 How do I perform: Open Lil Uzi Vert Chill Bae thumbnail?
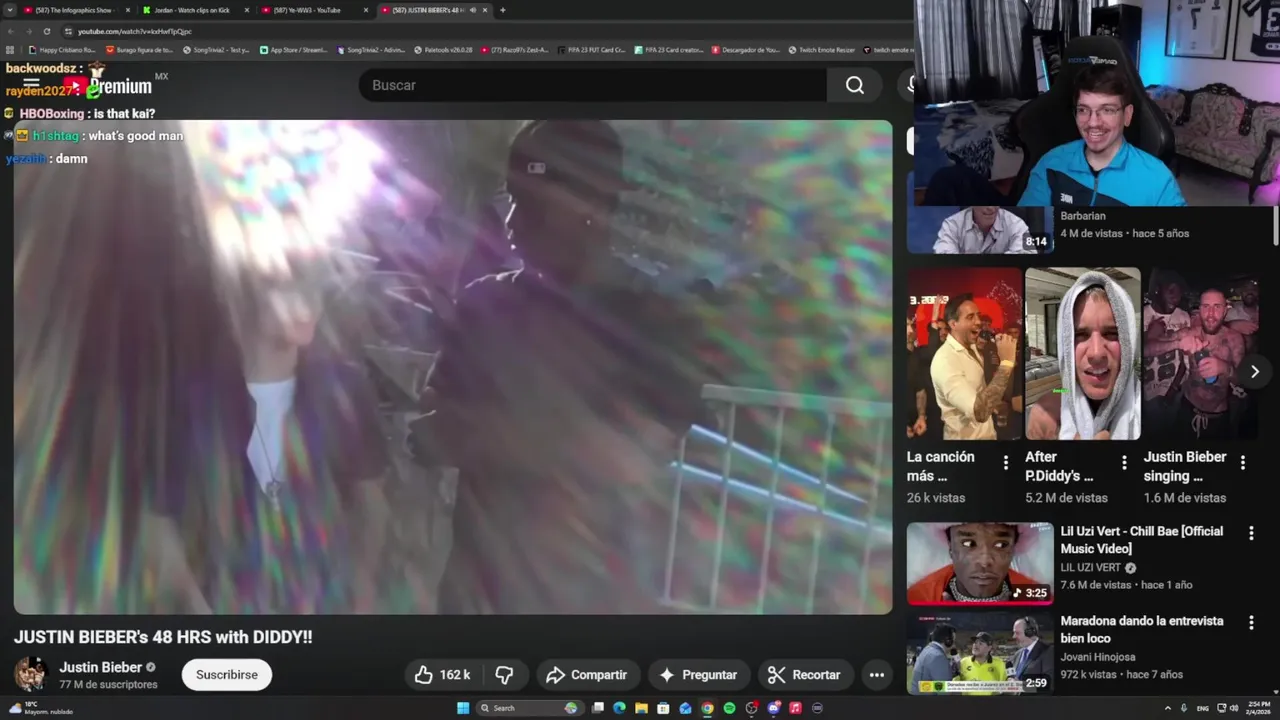980,563
